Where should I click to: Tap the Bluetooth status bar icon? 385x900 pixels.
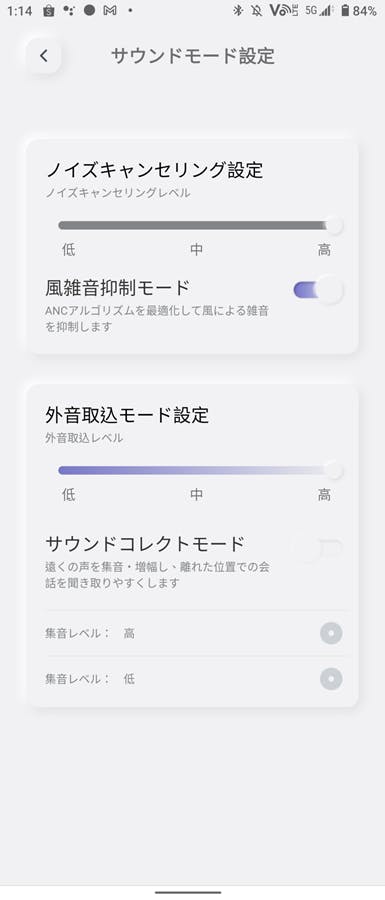coord(238,10)
